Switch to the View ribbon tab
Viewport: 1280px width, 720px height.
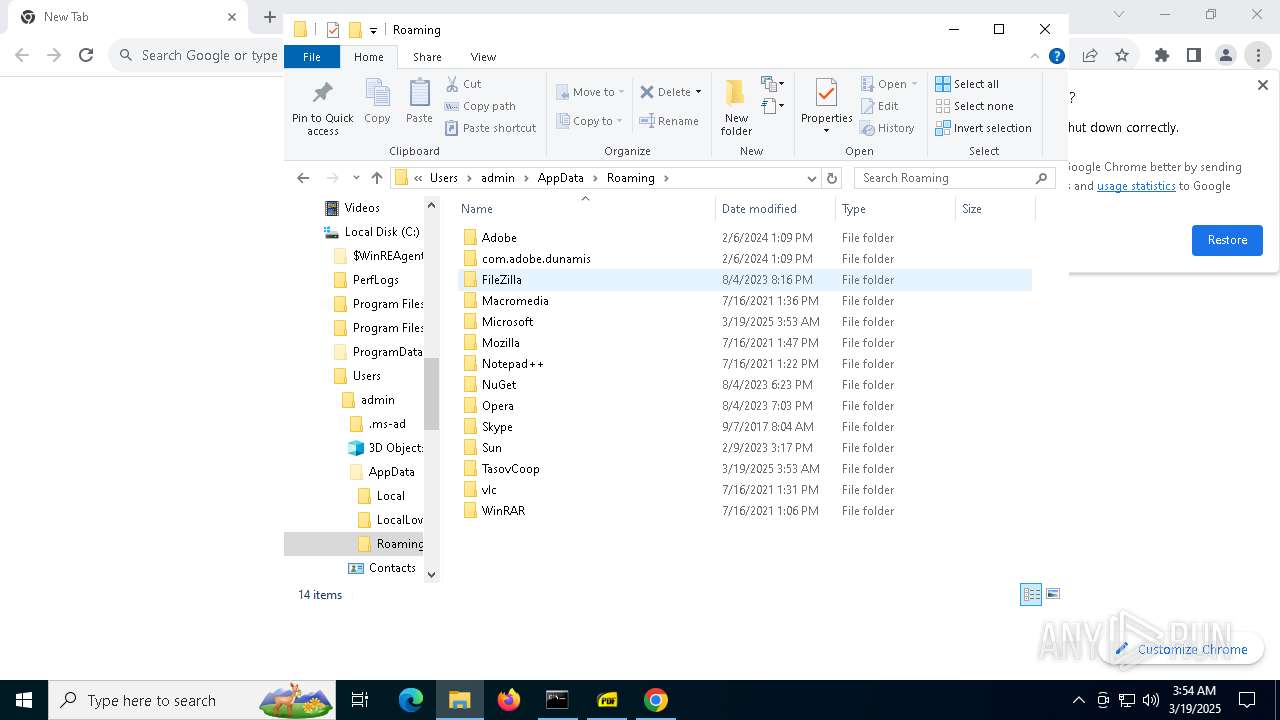pos(483,57)
